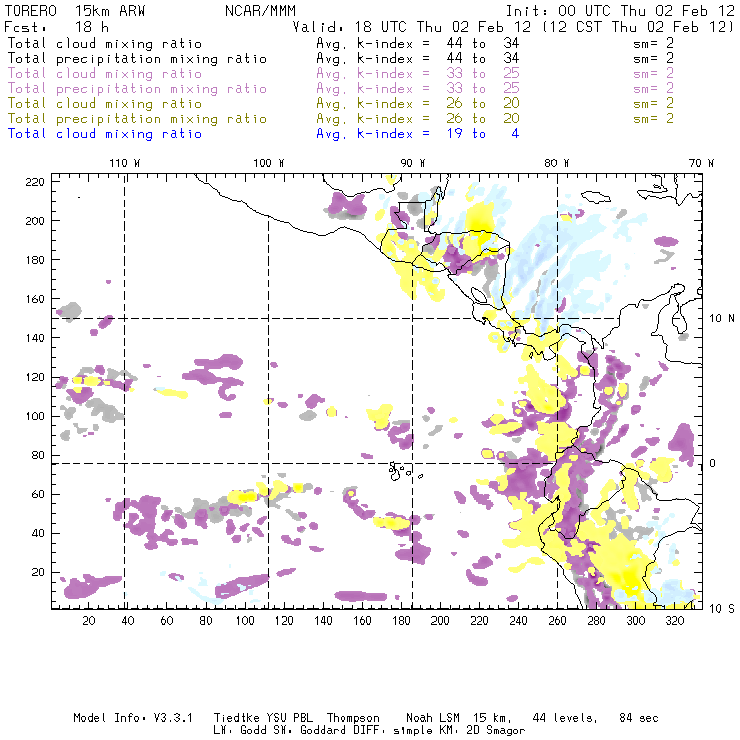
Task: Click the 'TORERO 15km ARW' title text
Action: [x=75, y=11]
